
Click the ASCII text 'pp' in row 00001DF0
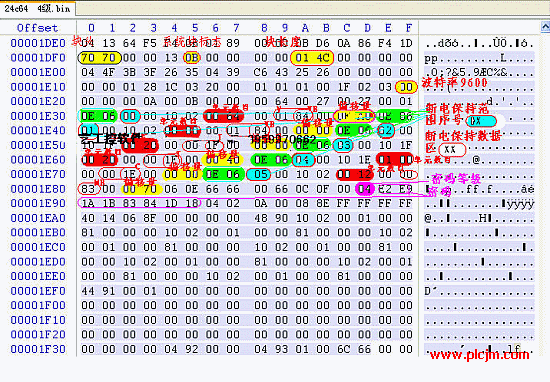click(430, 58)
